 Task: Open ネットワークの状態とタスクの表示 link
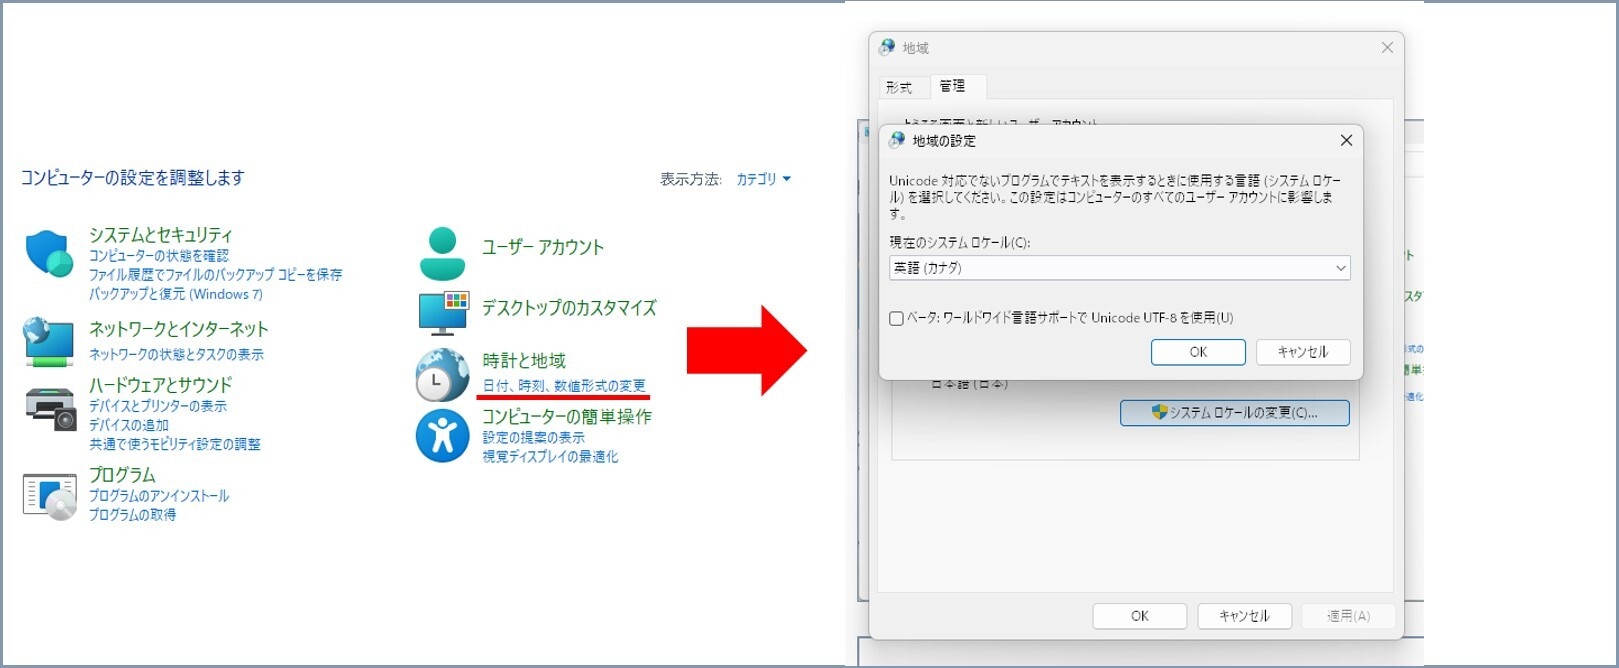click(x=176, y=355)
